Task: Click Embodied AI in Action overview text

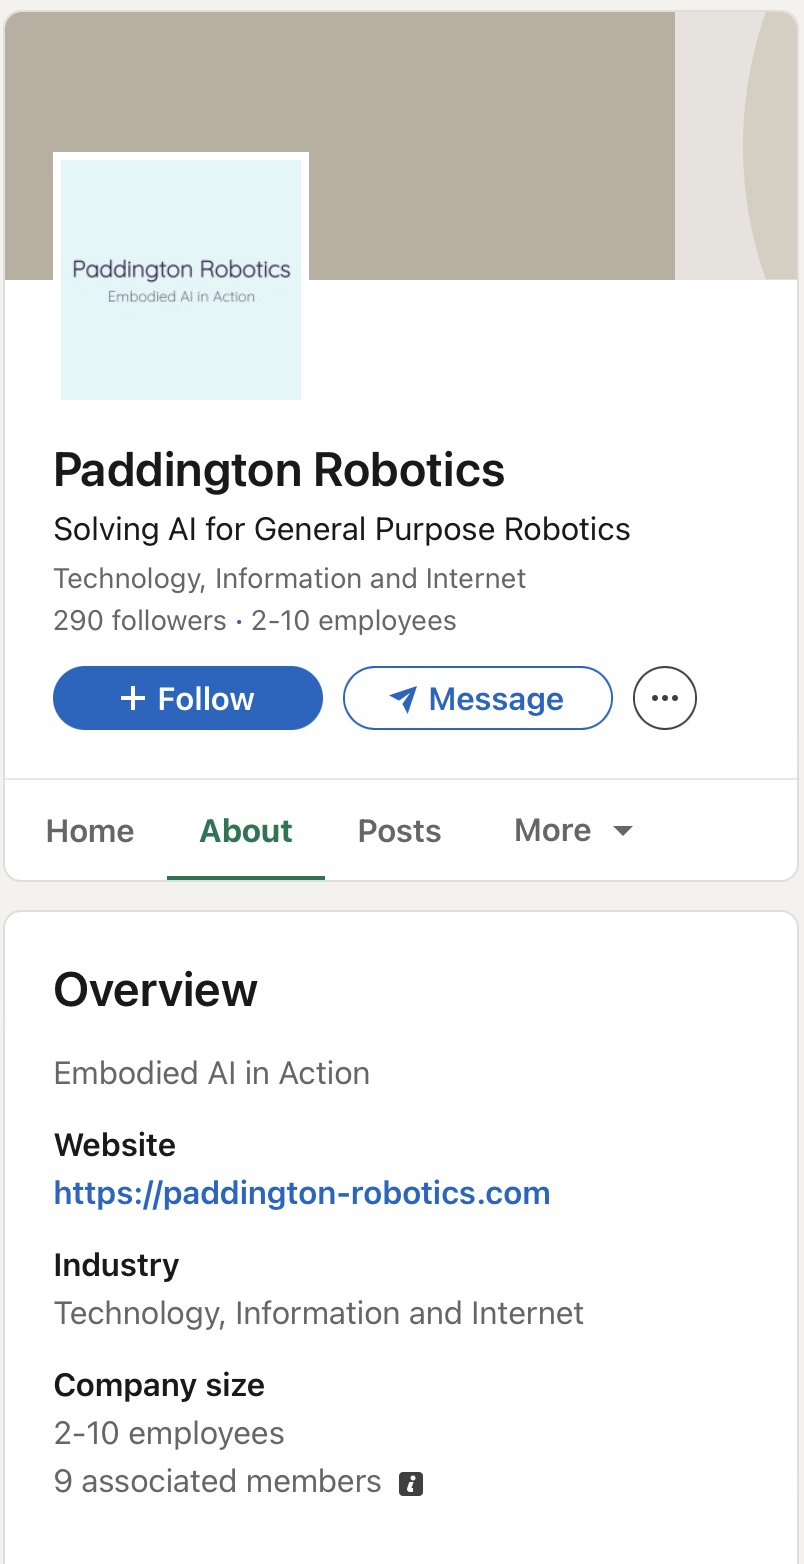Action: click(x=212, y=1073)
